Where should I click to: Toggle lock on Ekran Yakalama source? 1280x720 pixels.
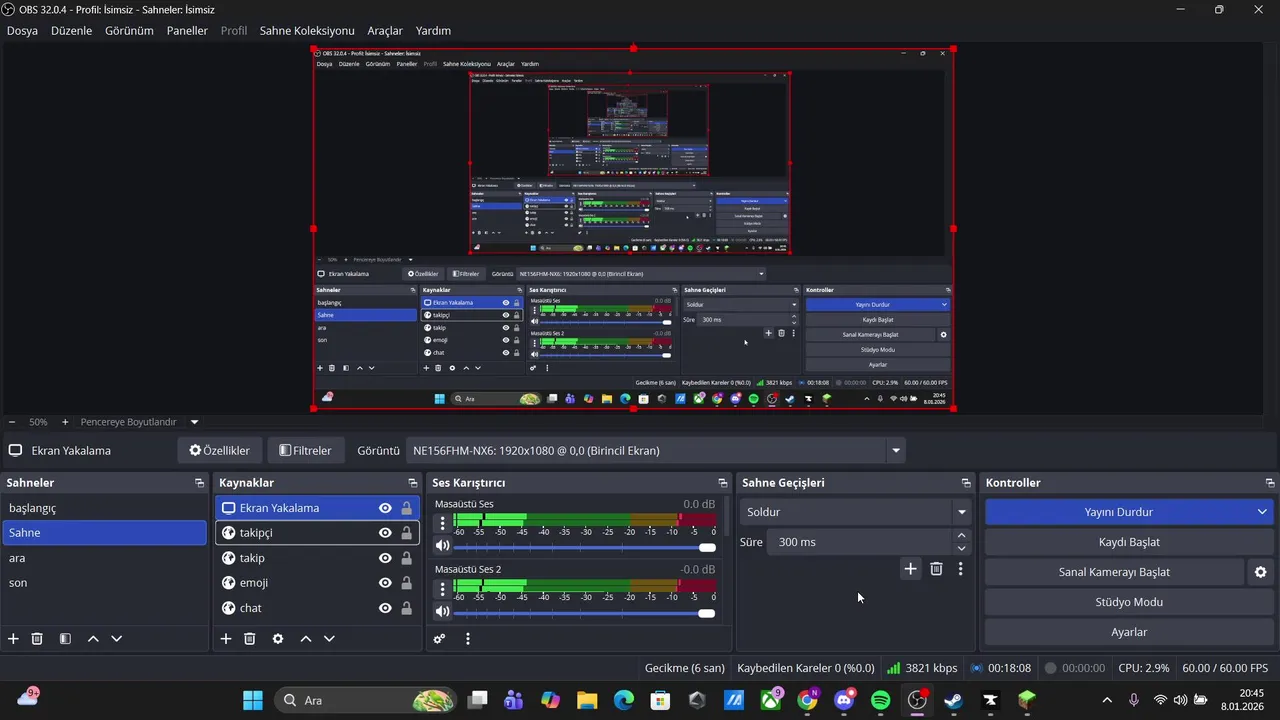pyautogui.click(x=406, y=508)
